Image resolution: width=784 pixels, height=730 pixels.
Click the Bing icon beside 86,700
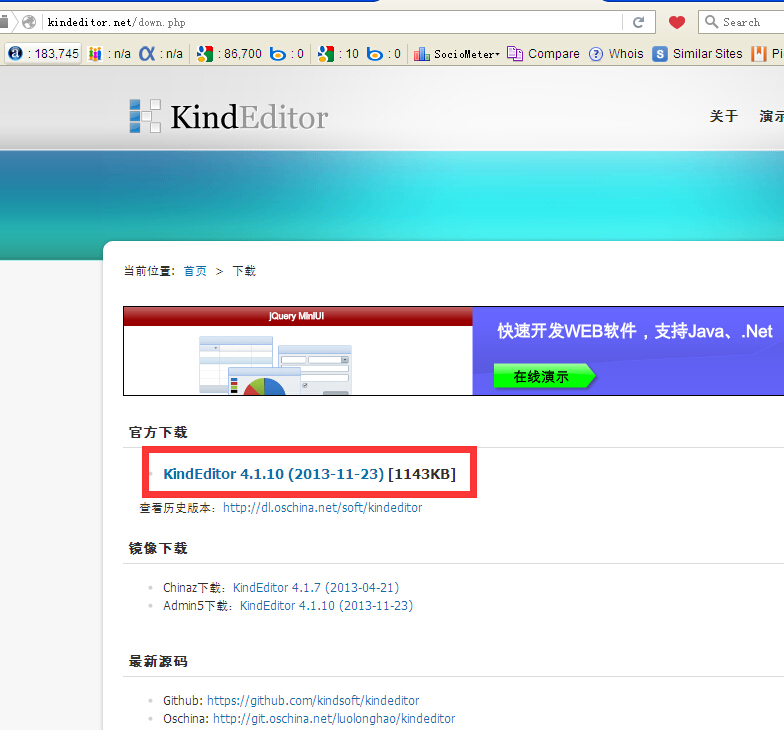[x=278, y=54]
